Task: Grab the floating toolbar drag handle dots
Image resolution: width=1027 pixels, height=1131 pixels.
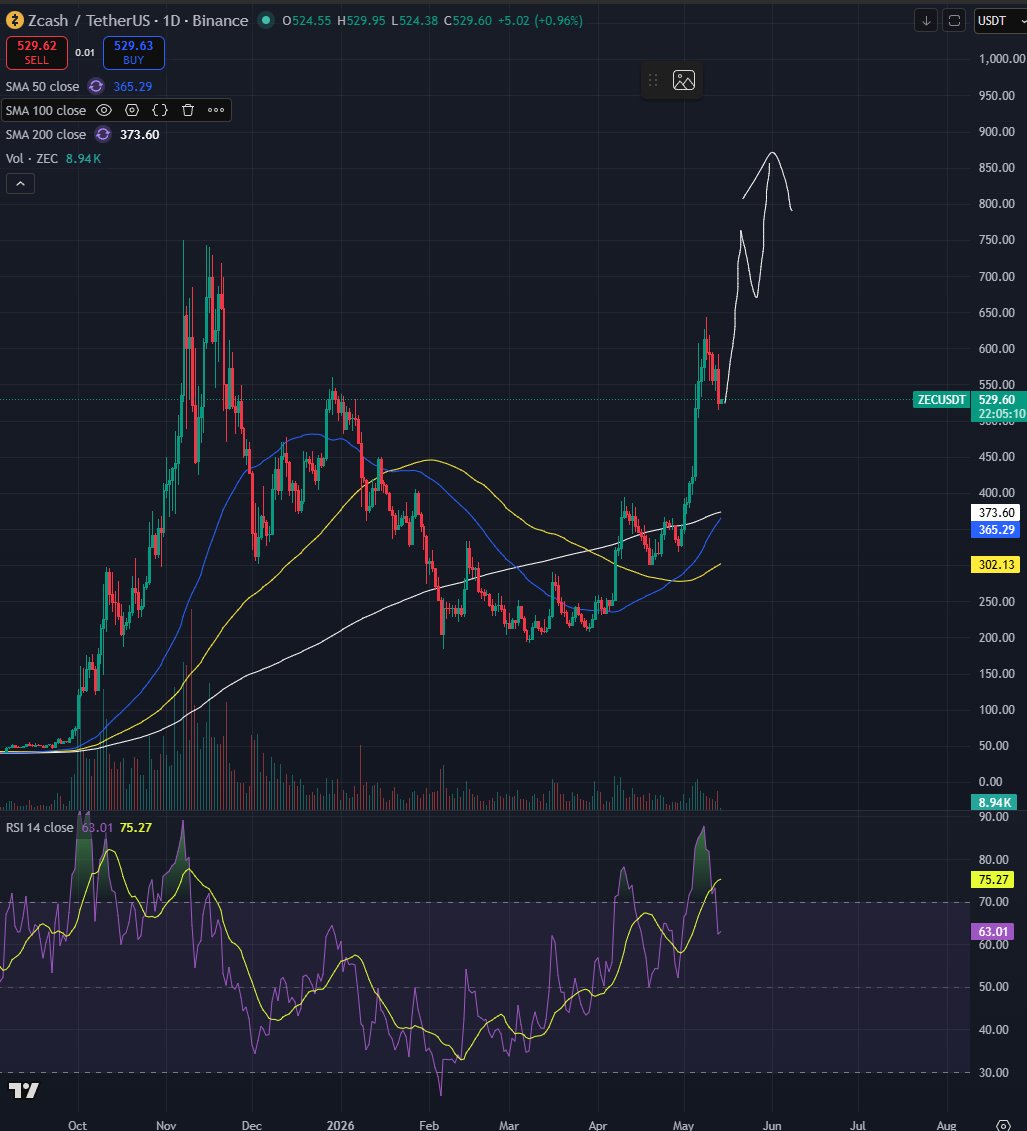Action: coord(653,80)
